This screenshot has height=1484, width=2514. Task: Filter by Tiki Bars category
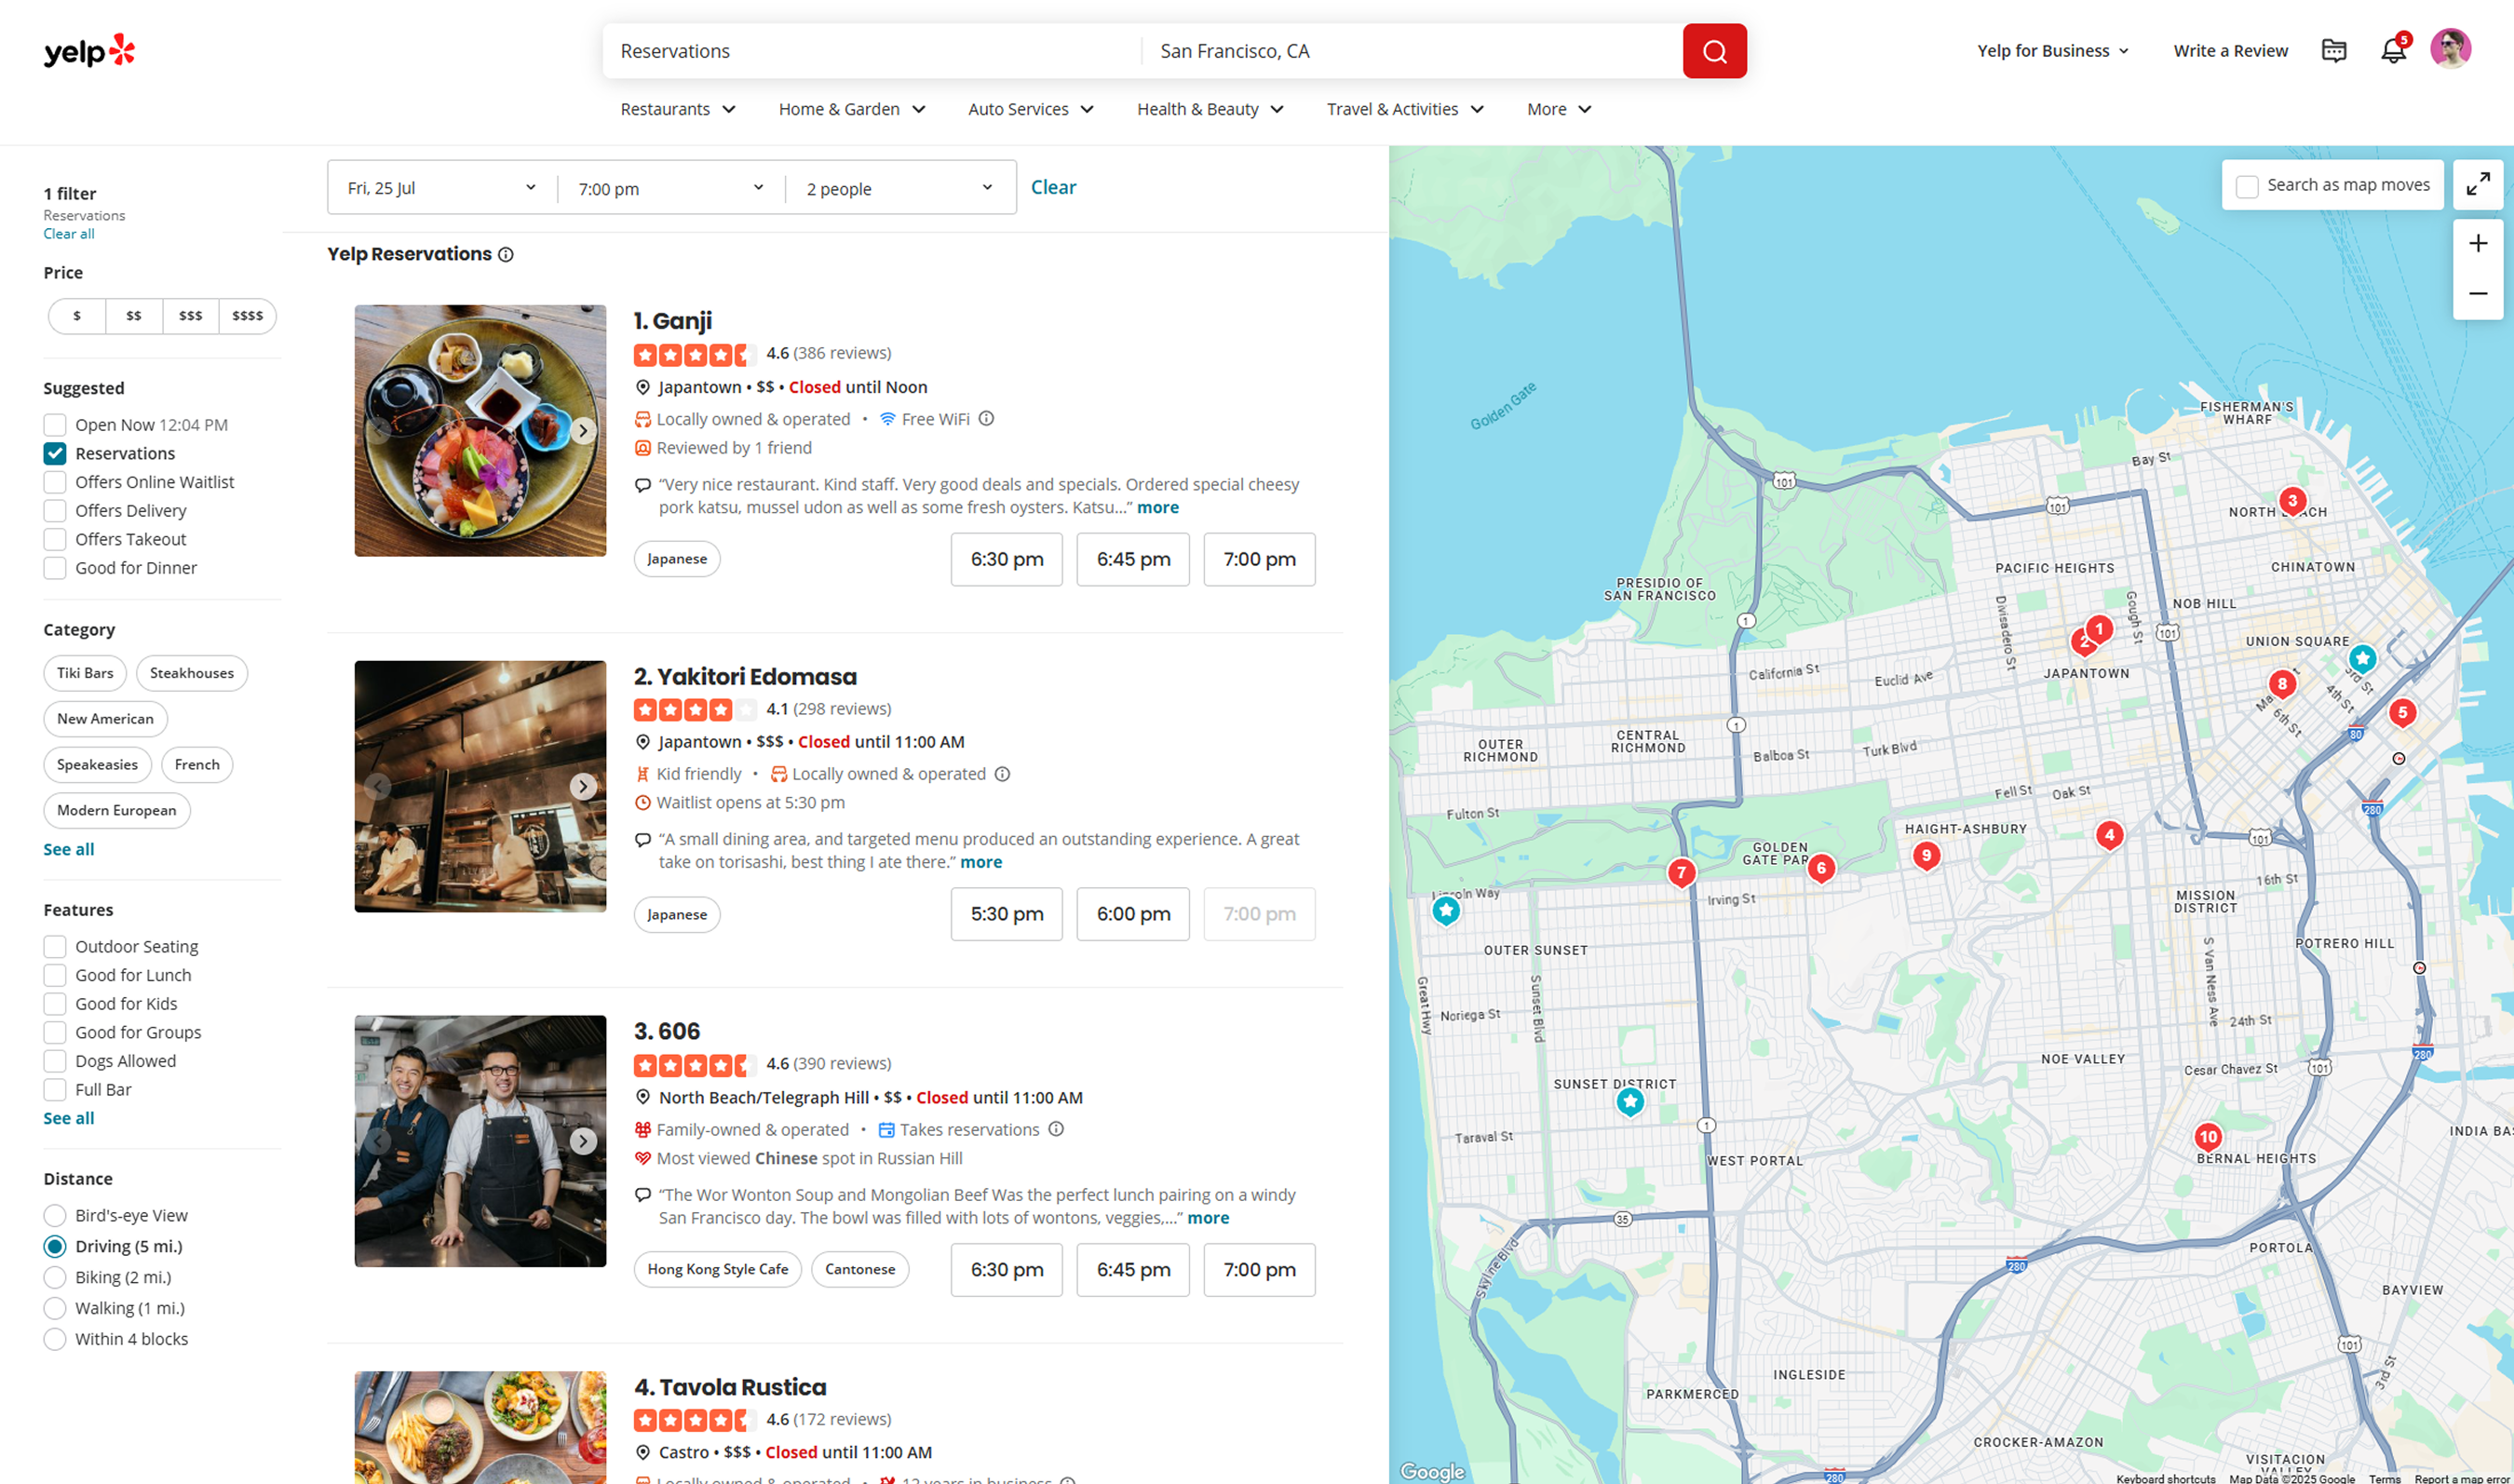(x=85, y=673)
